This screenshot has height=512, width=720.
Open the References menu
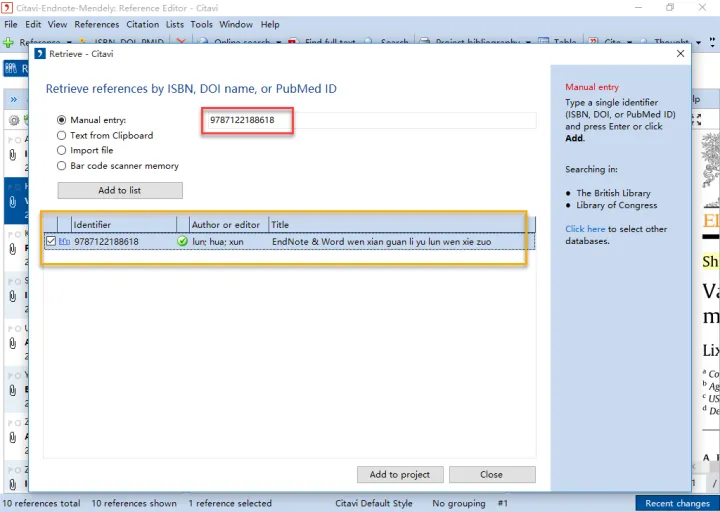pos(97,24)
